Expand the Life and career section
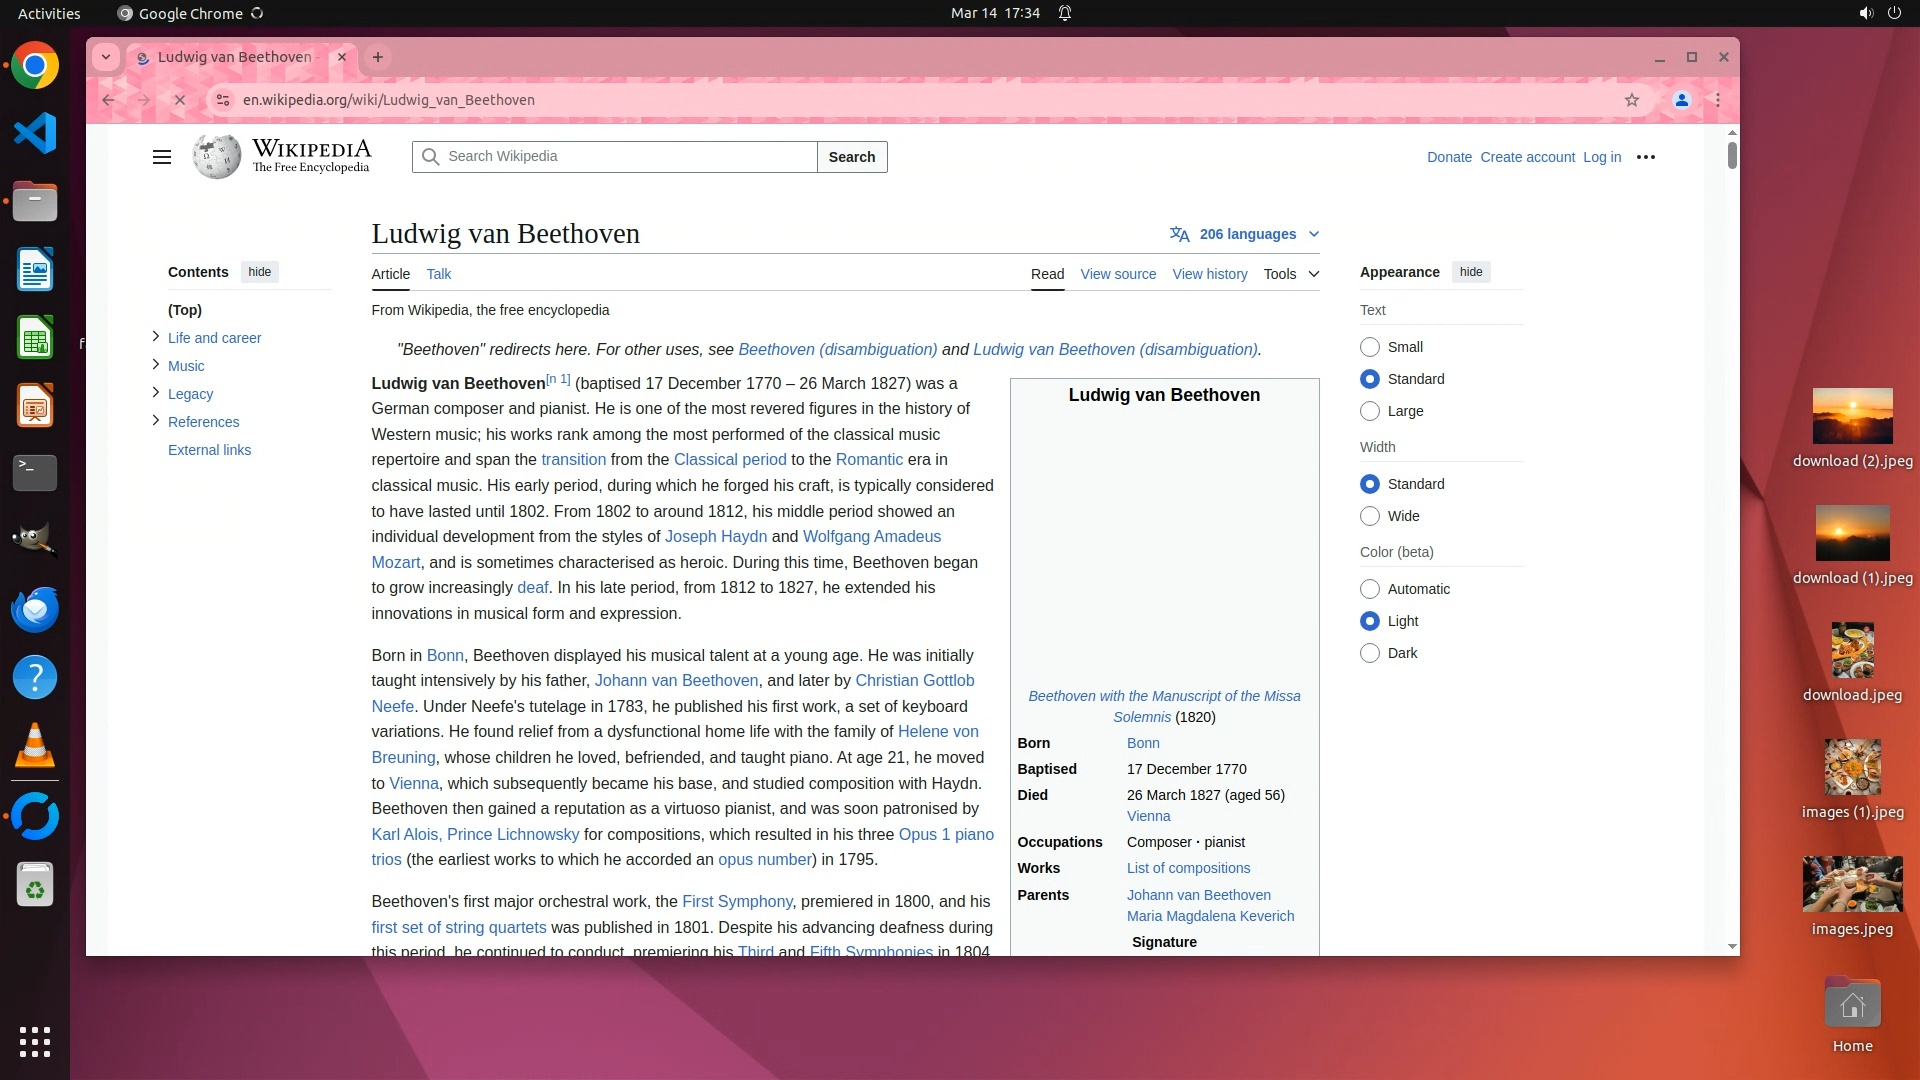The width and height of the screenshot is (1920, 1080). [156, 337]
